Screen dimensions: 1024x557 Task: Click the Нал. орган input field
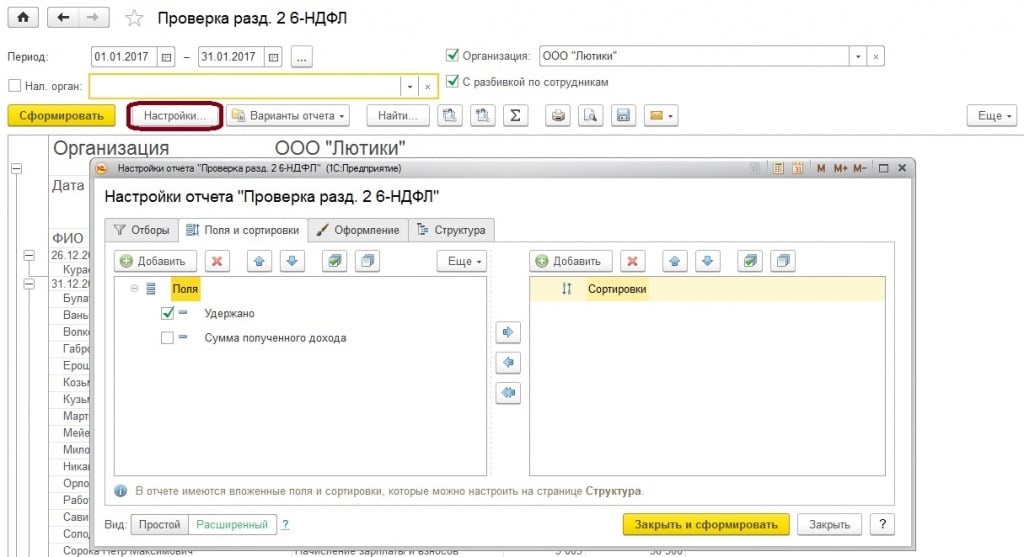(245, 86)
